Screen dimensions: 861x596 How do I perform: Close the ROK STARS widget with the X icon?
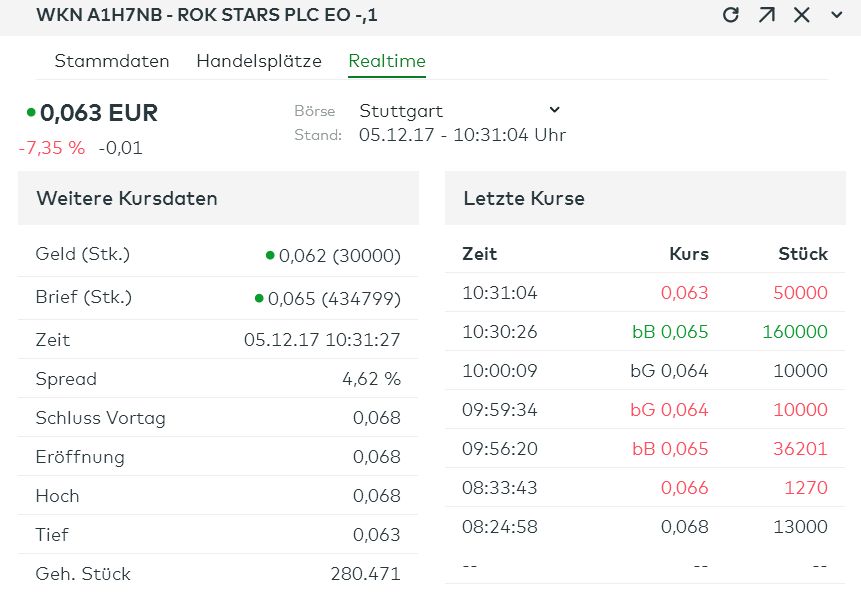800,15
